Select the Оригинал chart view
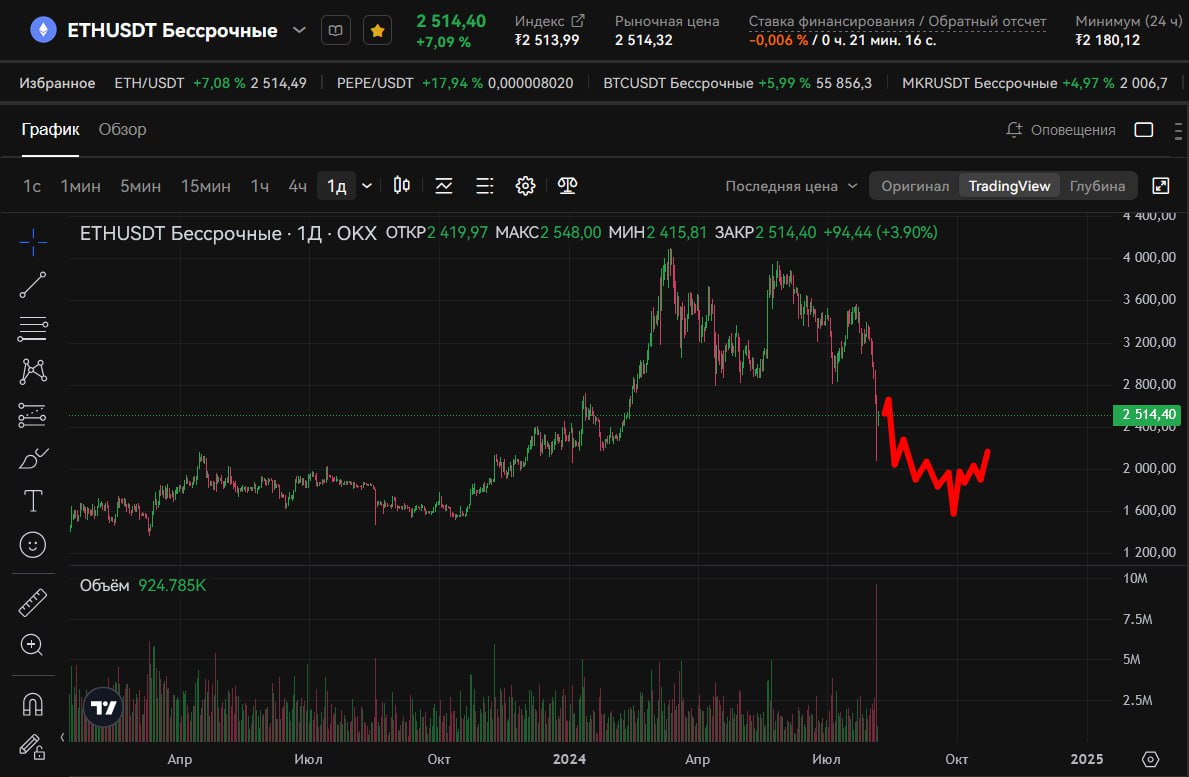 point(914,186)
